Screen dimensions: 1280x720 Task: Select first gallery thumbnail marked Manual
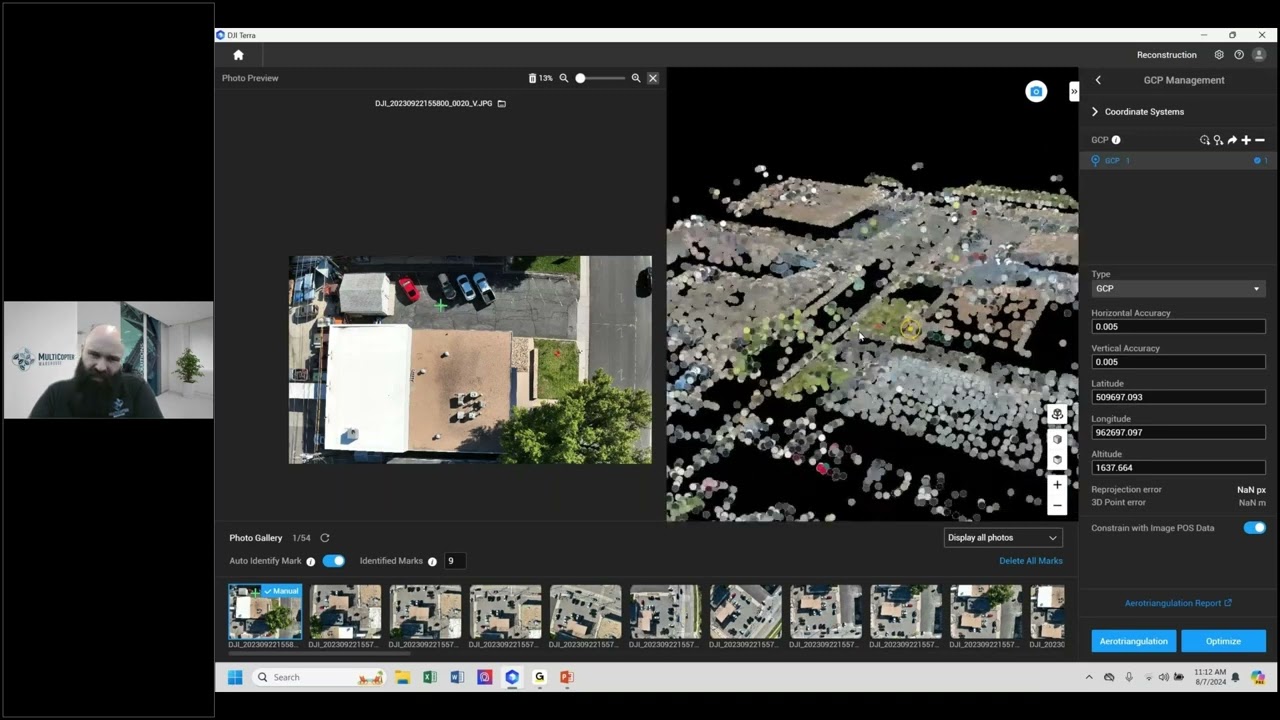(265, 612)
